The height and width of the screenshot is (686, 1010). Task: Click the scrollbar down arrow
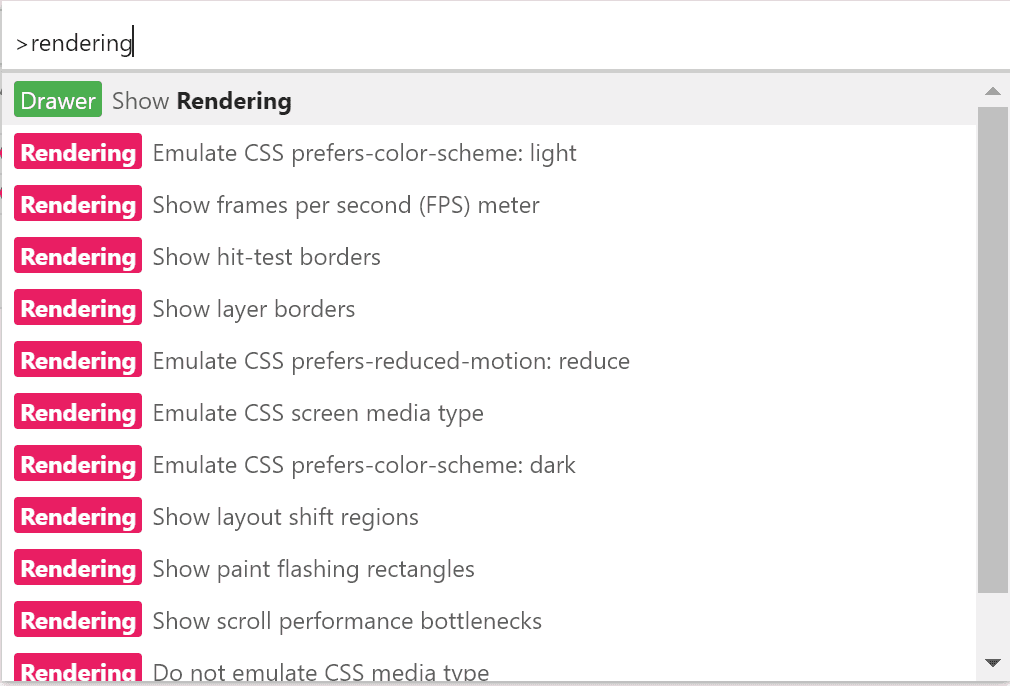(x=993, y=662)
